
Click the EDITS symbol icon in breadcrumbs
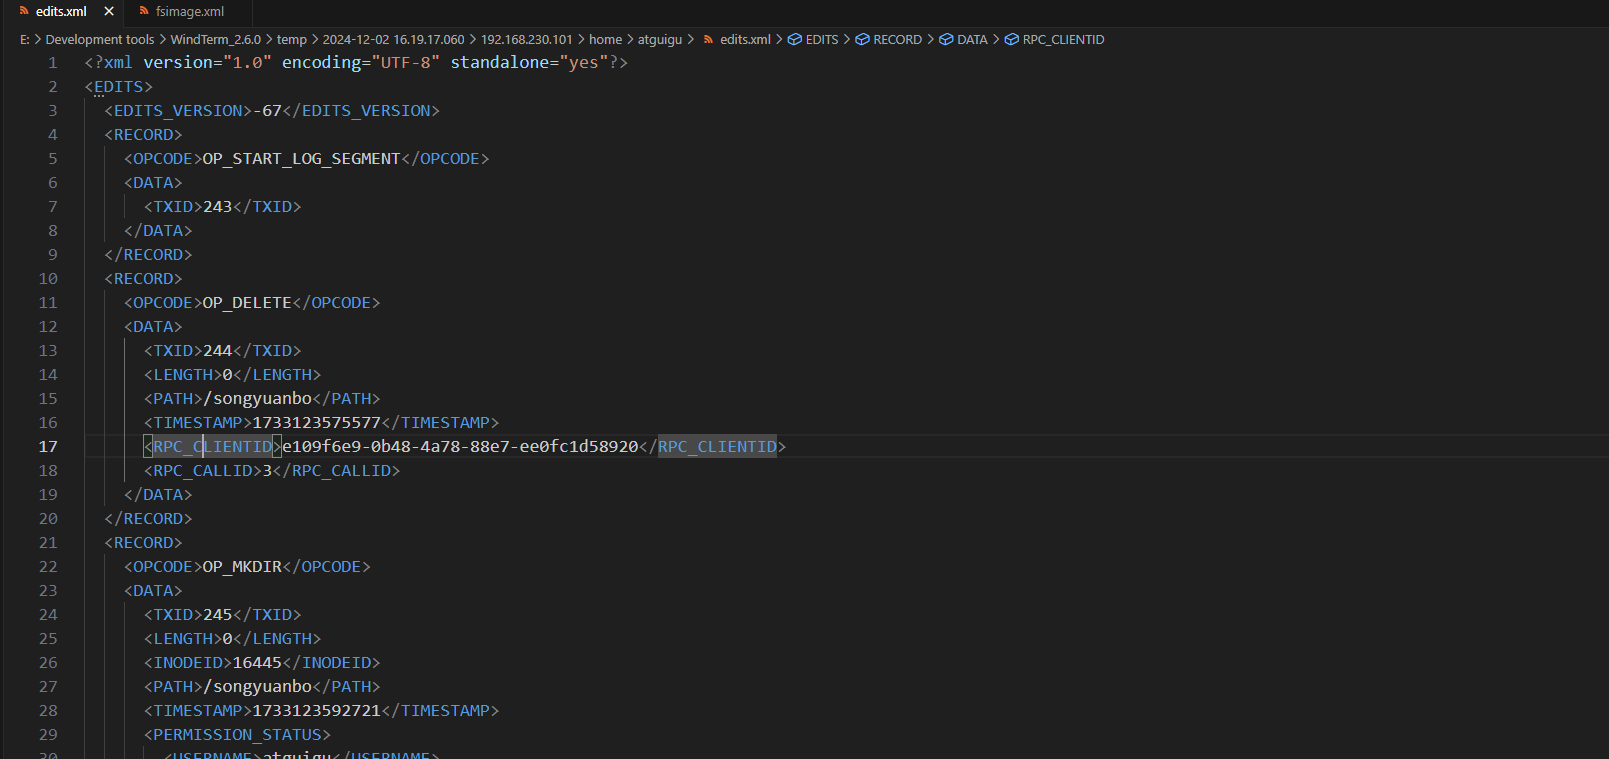point(795,40)
